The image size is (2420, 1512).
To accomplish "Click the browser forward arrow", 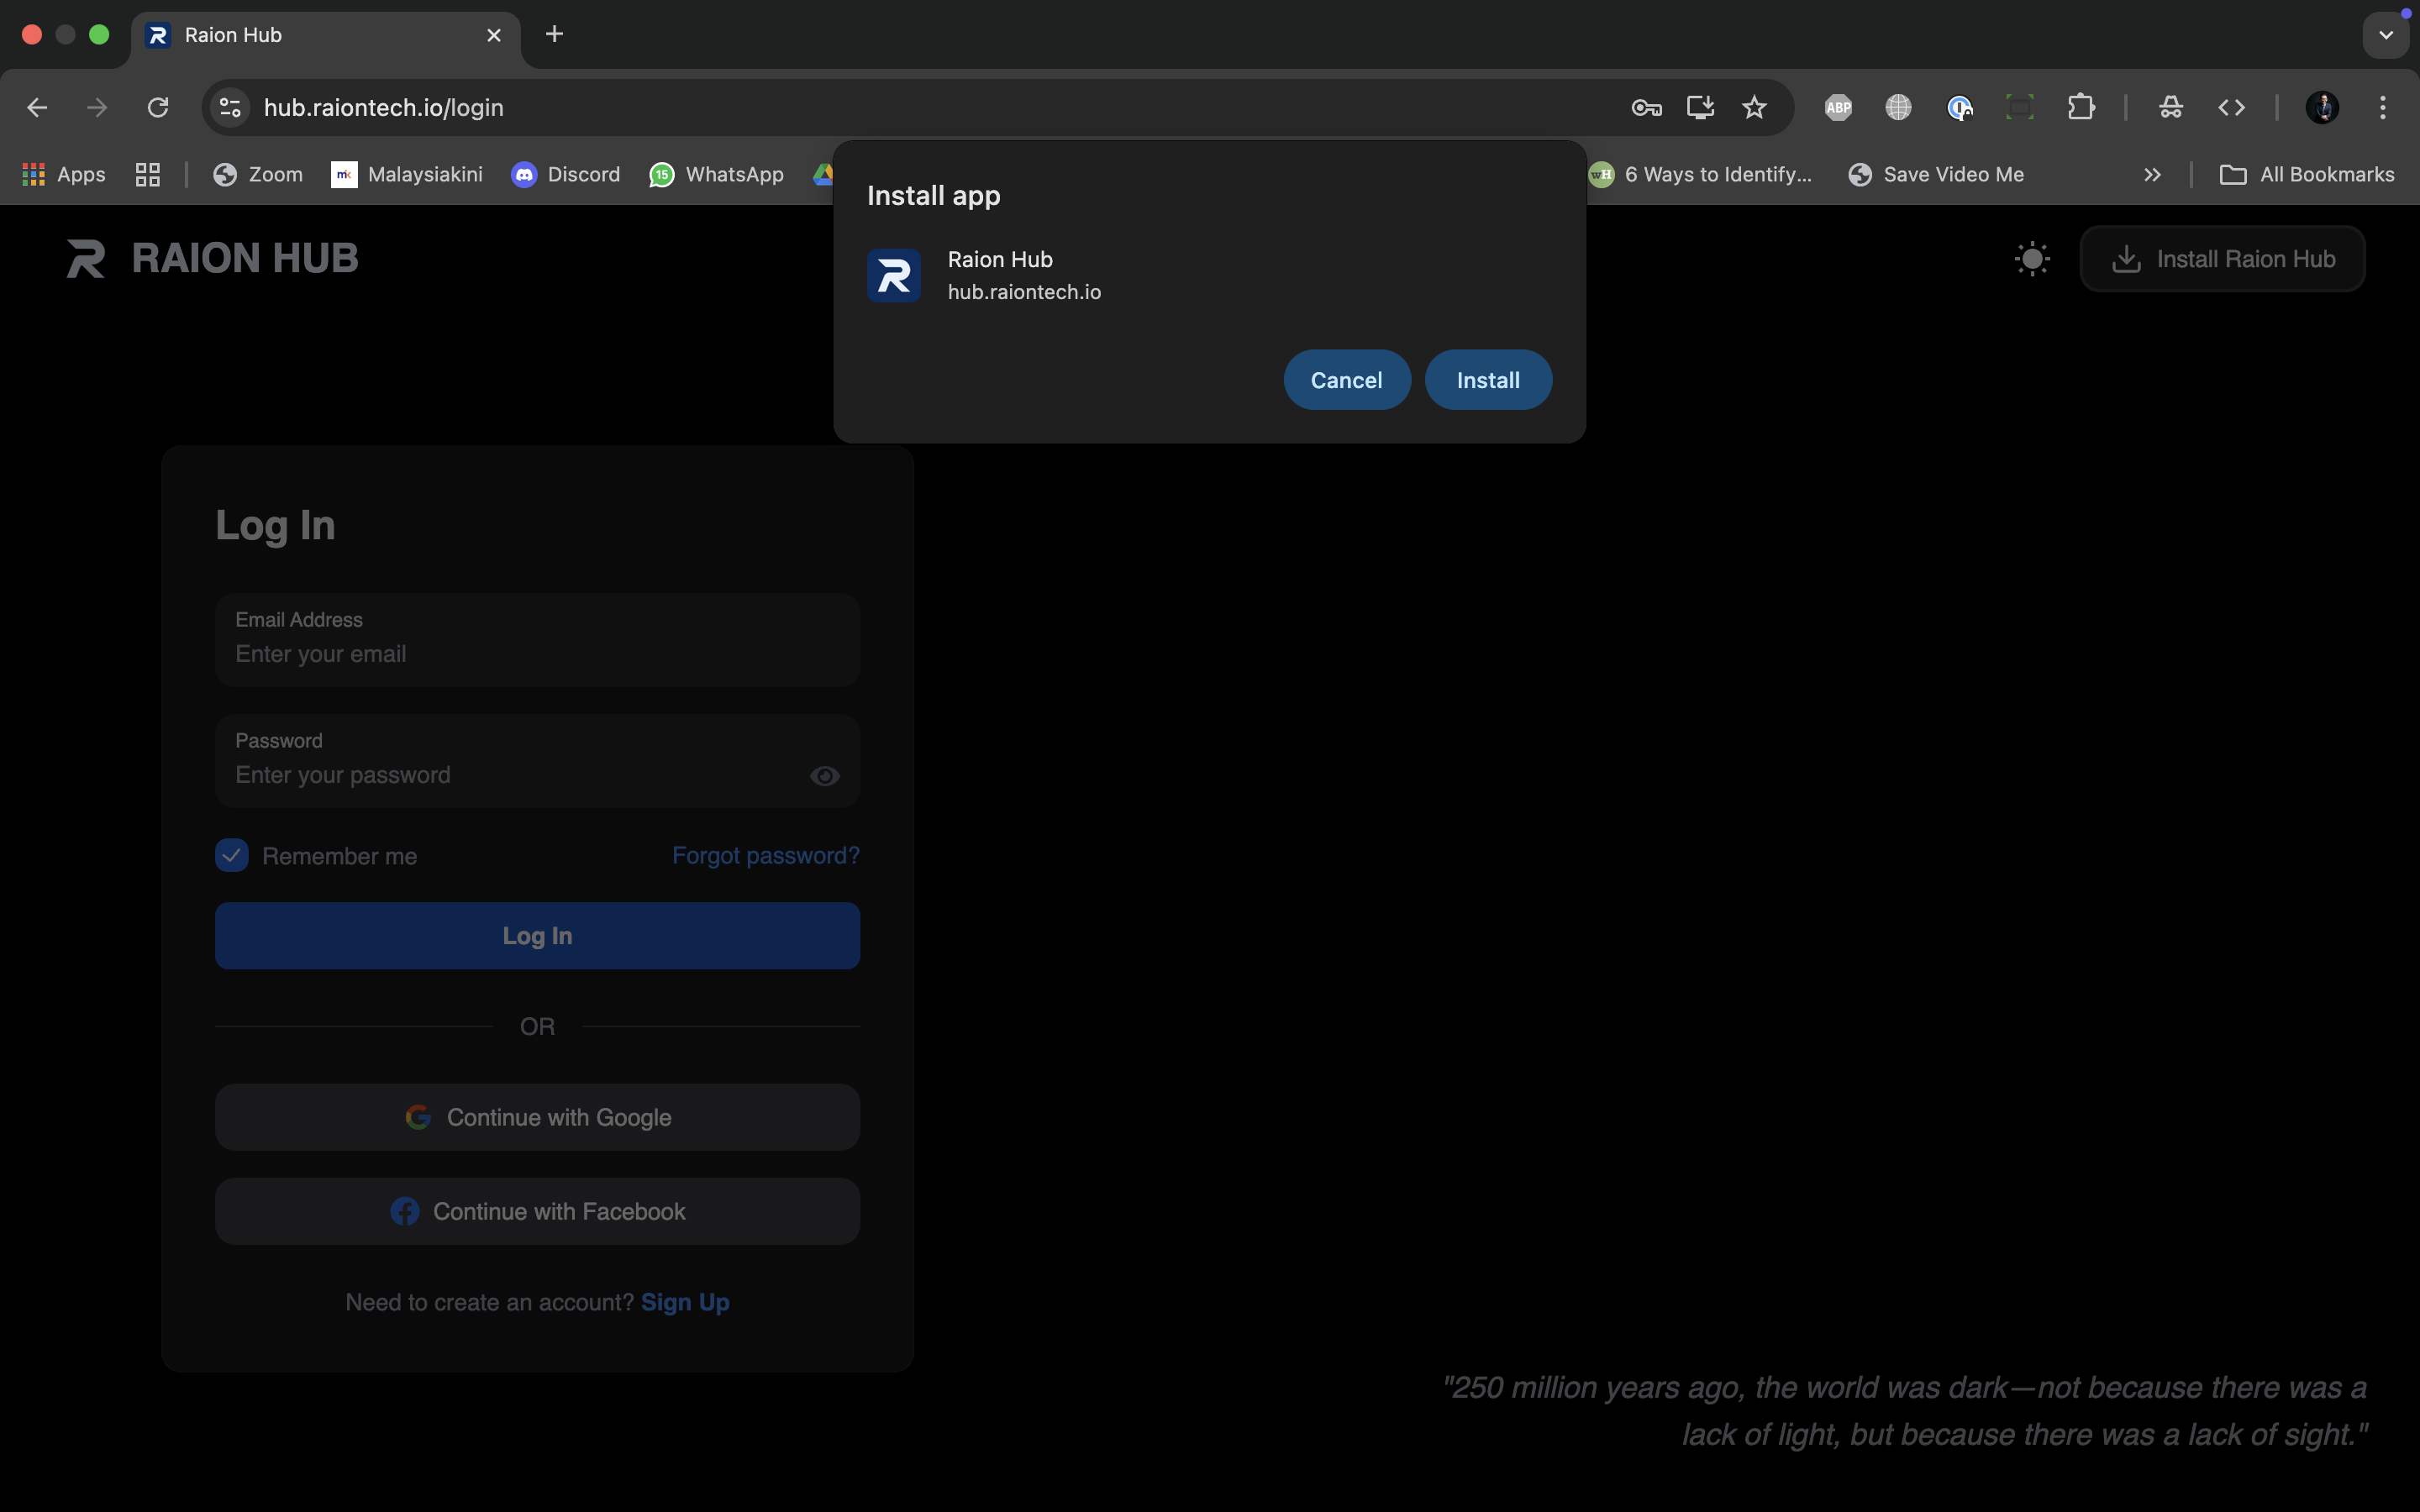I will click(x=97, y=107).
